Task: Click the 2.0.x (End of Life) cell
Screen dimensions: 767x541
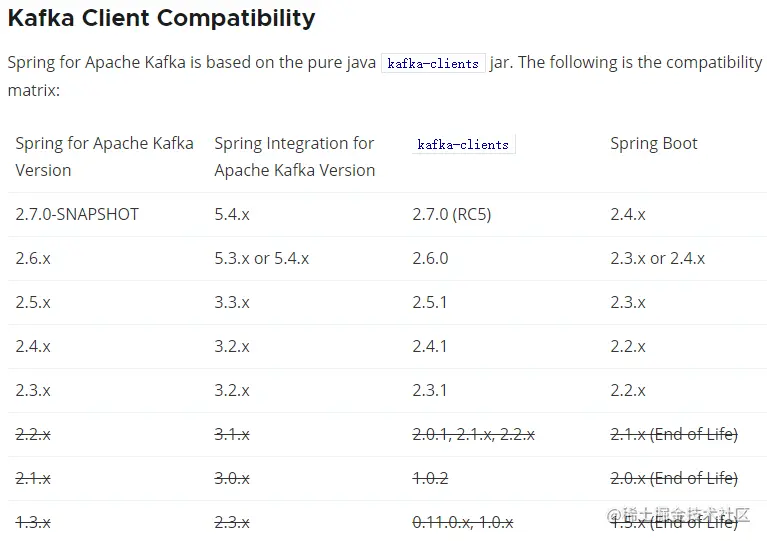Action: (x=674, y=478)
